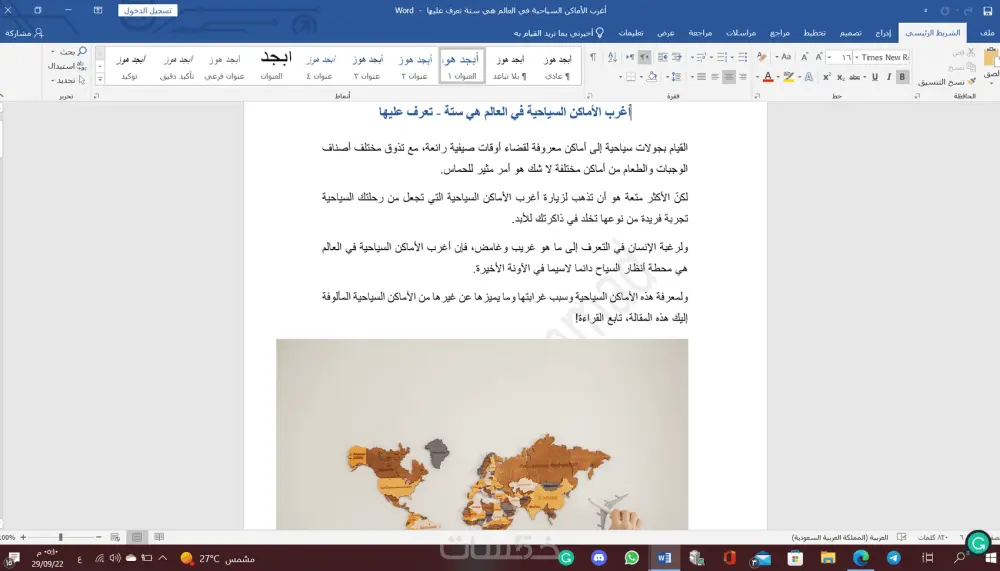
Task: Open Times New Roman font name dropdown
Action: pos(857,57)
